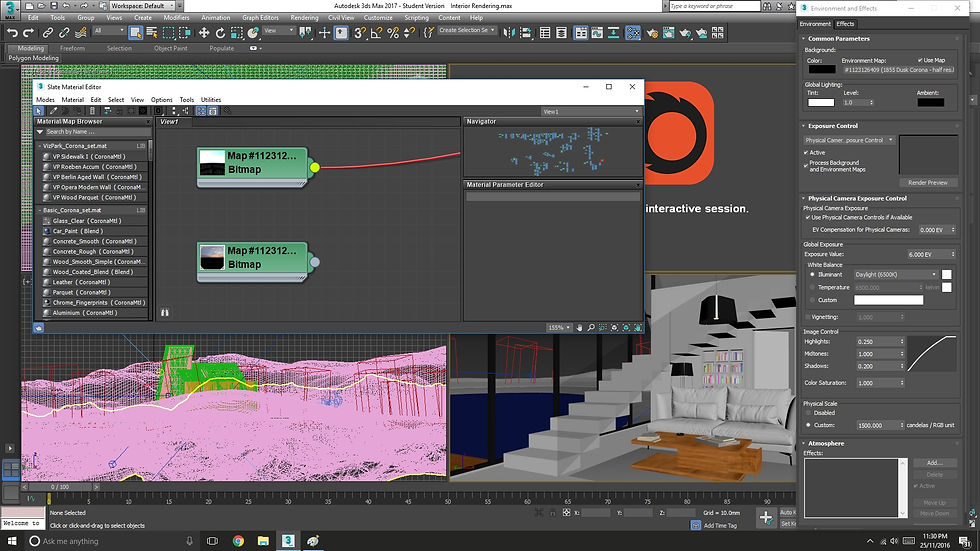Toggle 3D Snaps in main toolbar

click(x=359, y=32)
